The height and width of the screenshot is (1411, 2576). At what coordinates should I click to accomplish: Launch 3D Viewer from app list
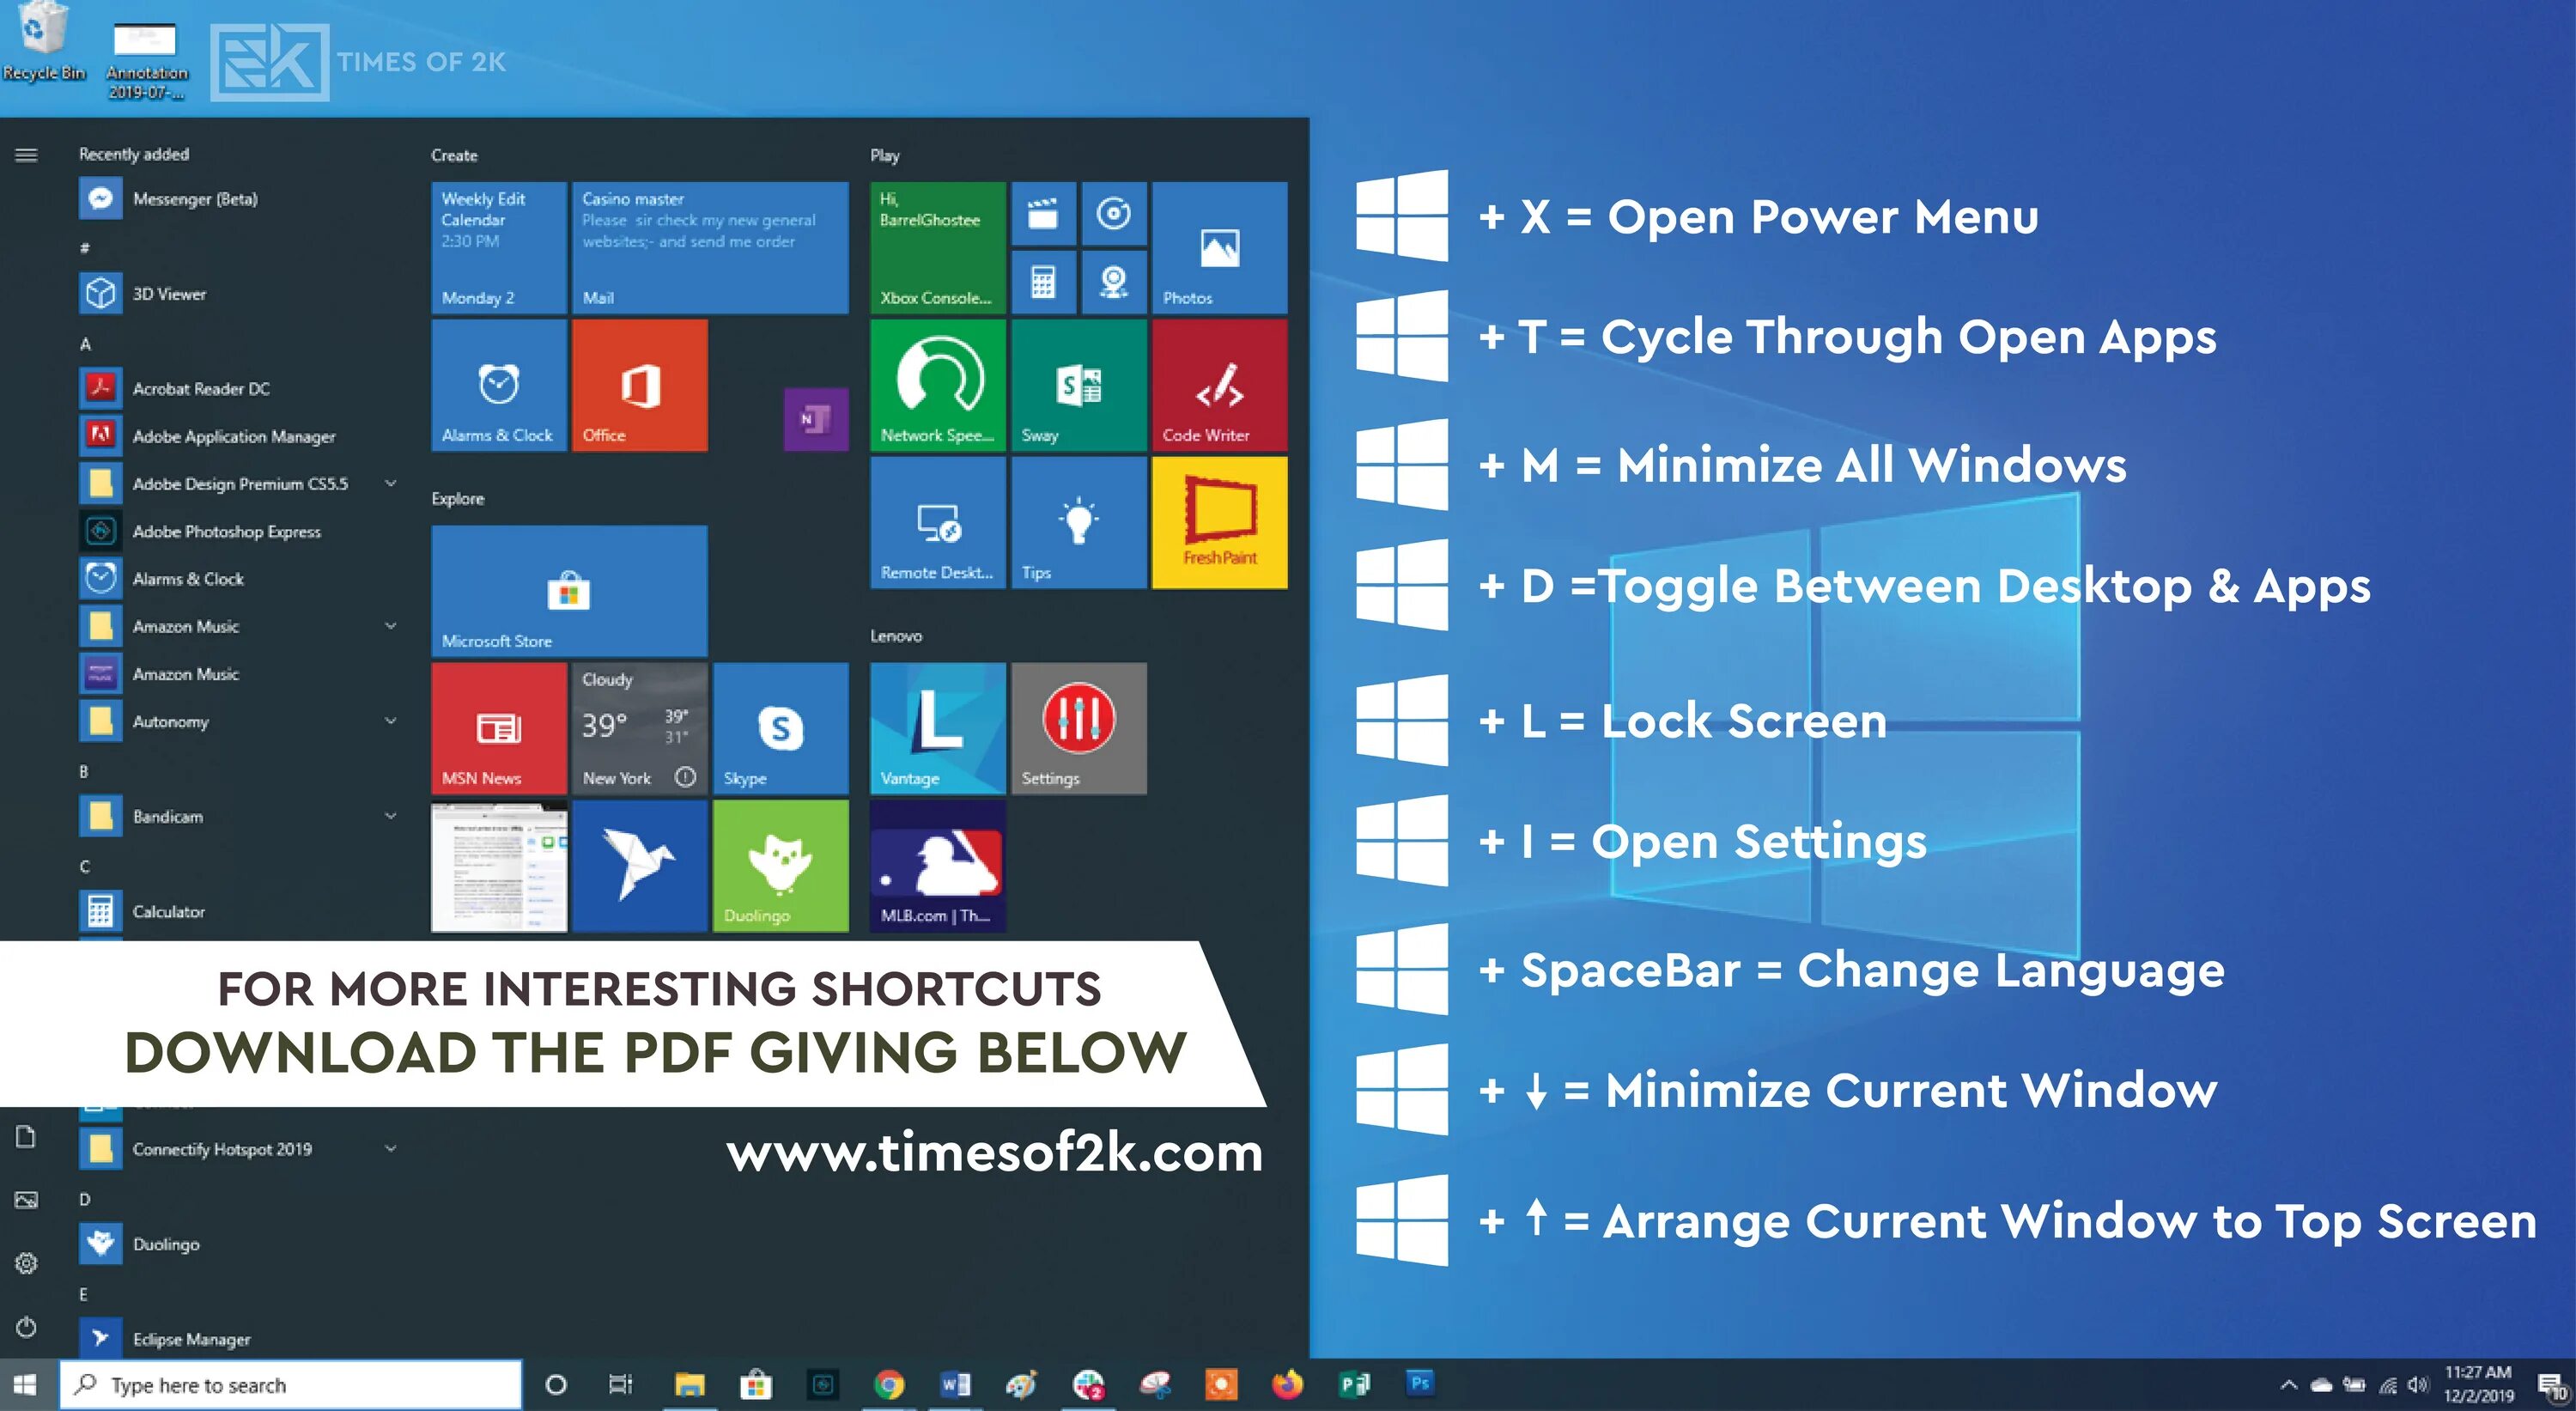pyautogui.click(x=240, y=294)
